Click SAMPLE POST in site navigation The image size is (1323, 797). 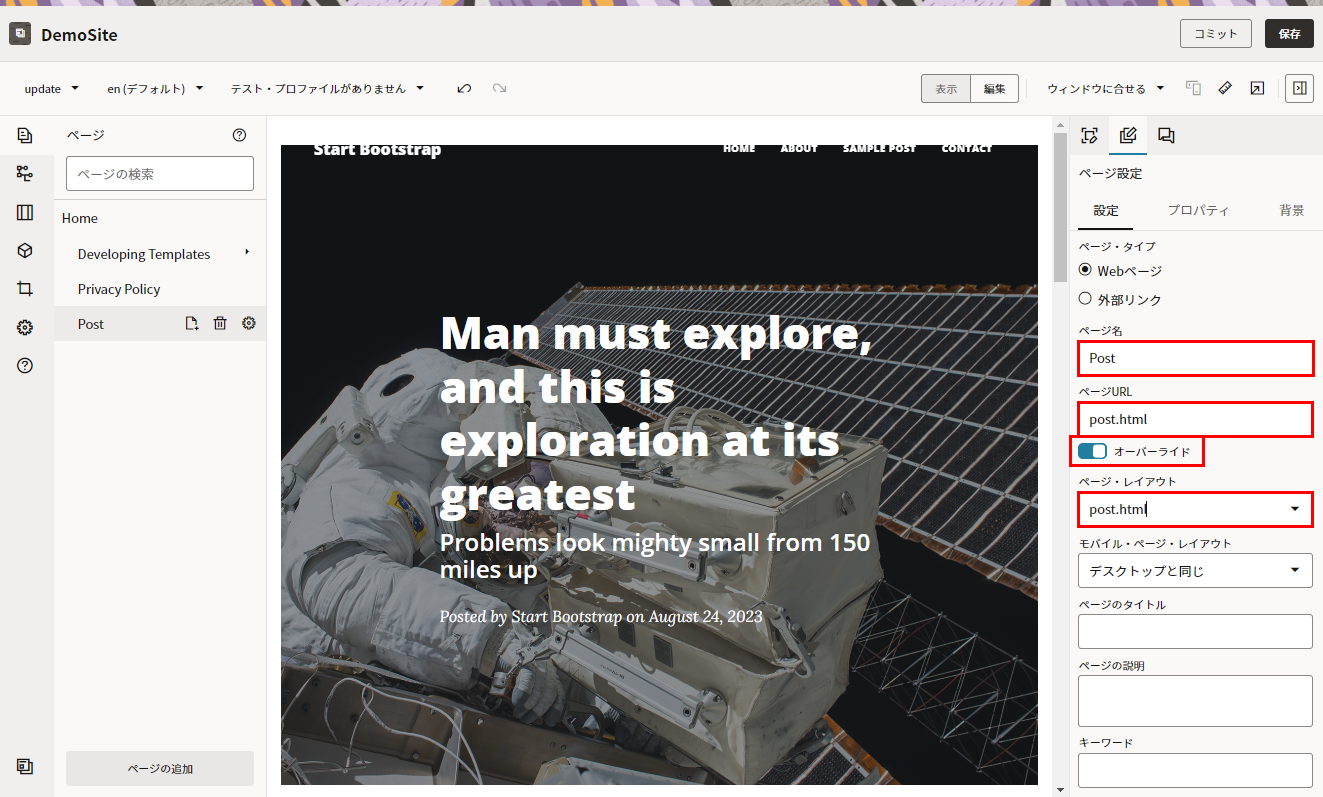click(879, 148)
